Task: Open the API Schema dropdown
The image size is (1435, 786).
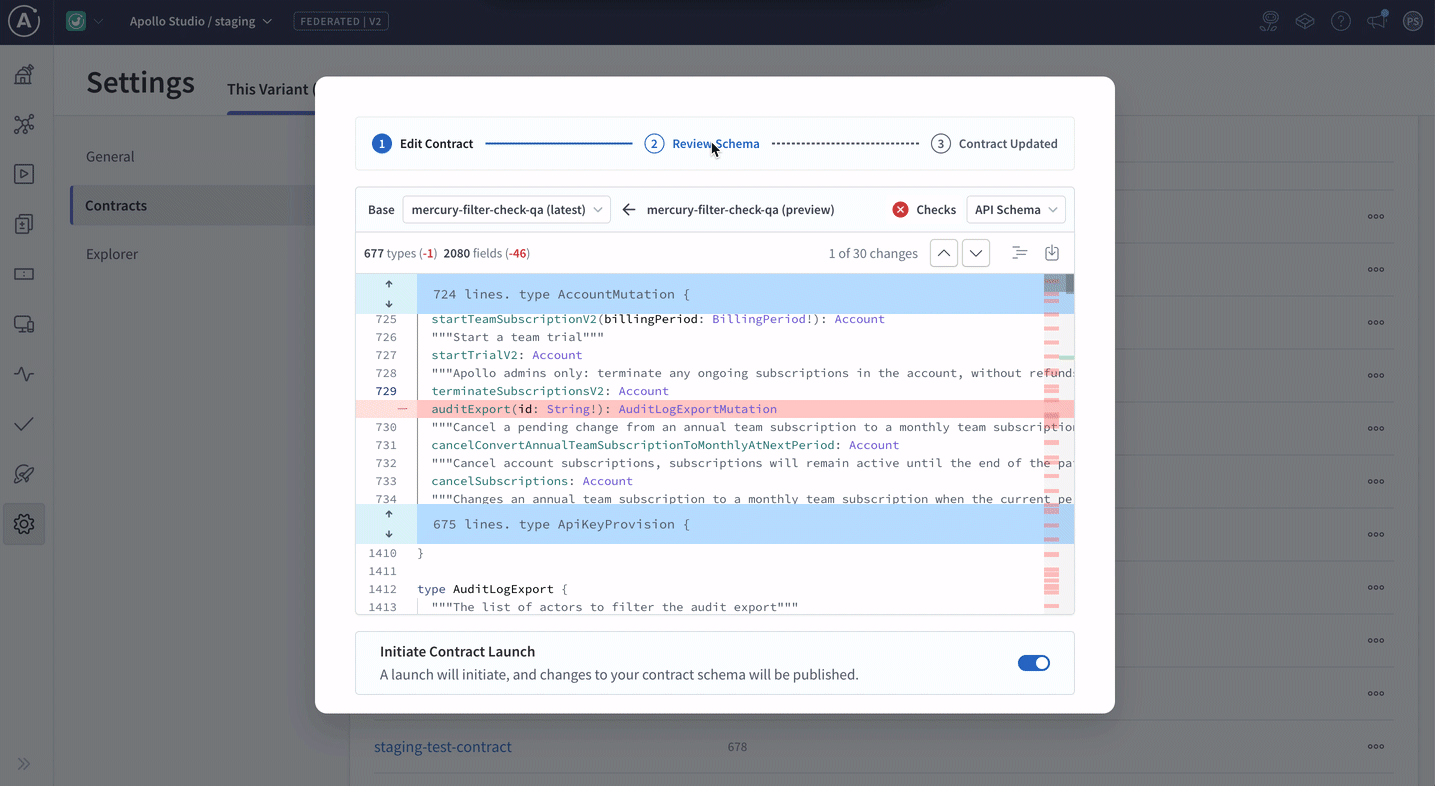Action: coord(1016,210)
